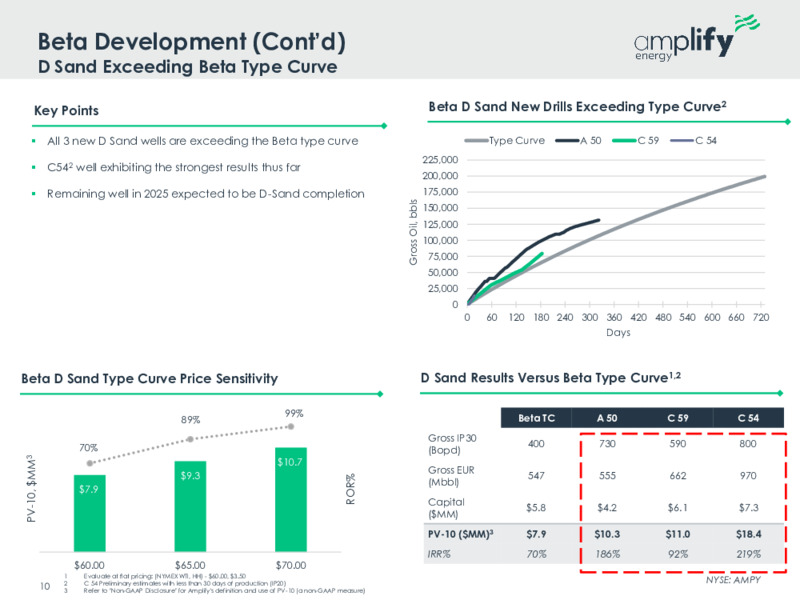Click the end of the green C 59 line
Image resolution: width=800 pixels, height=600 pixels.
coord(541,254)
